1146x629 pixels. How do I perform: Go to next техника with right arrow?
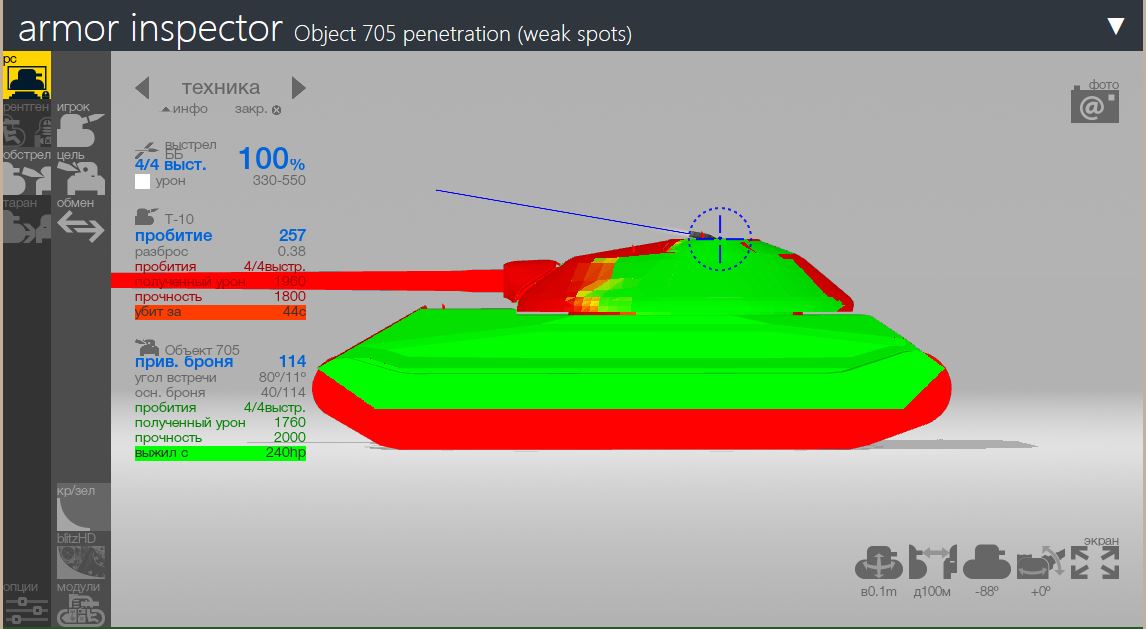coord(298,88)
